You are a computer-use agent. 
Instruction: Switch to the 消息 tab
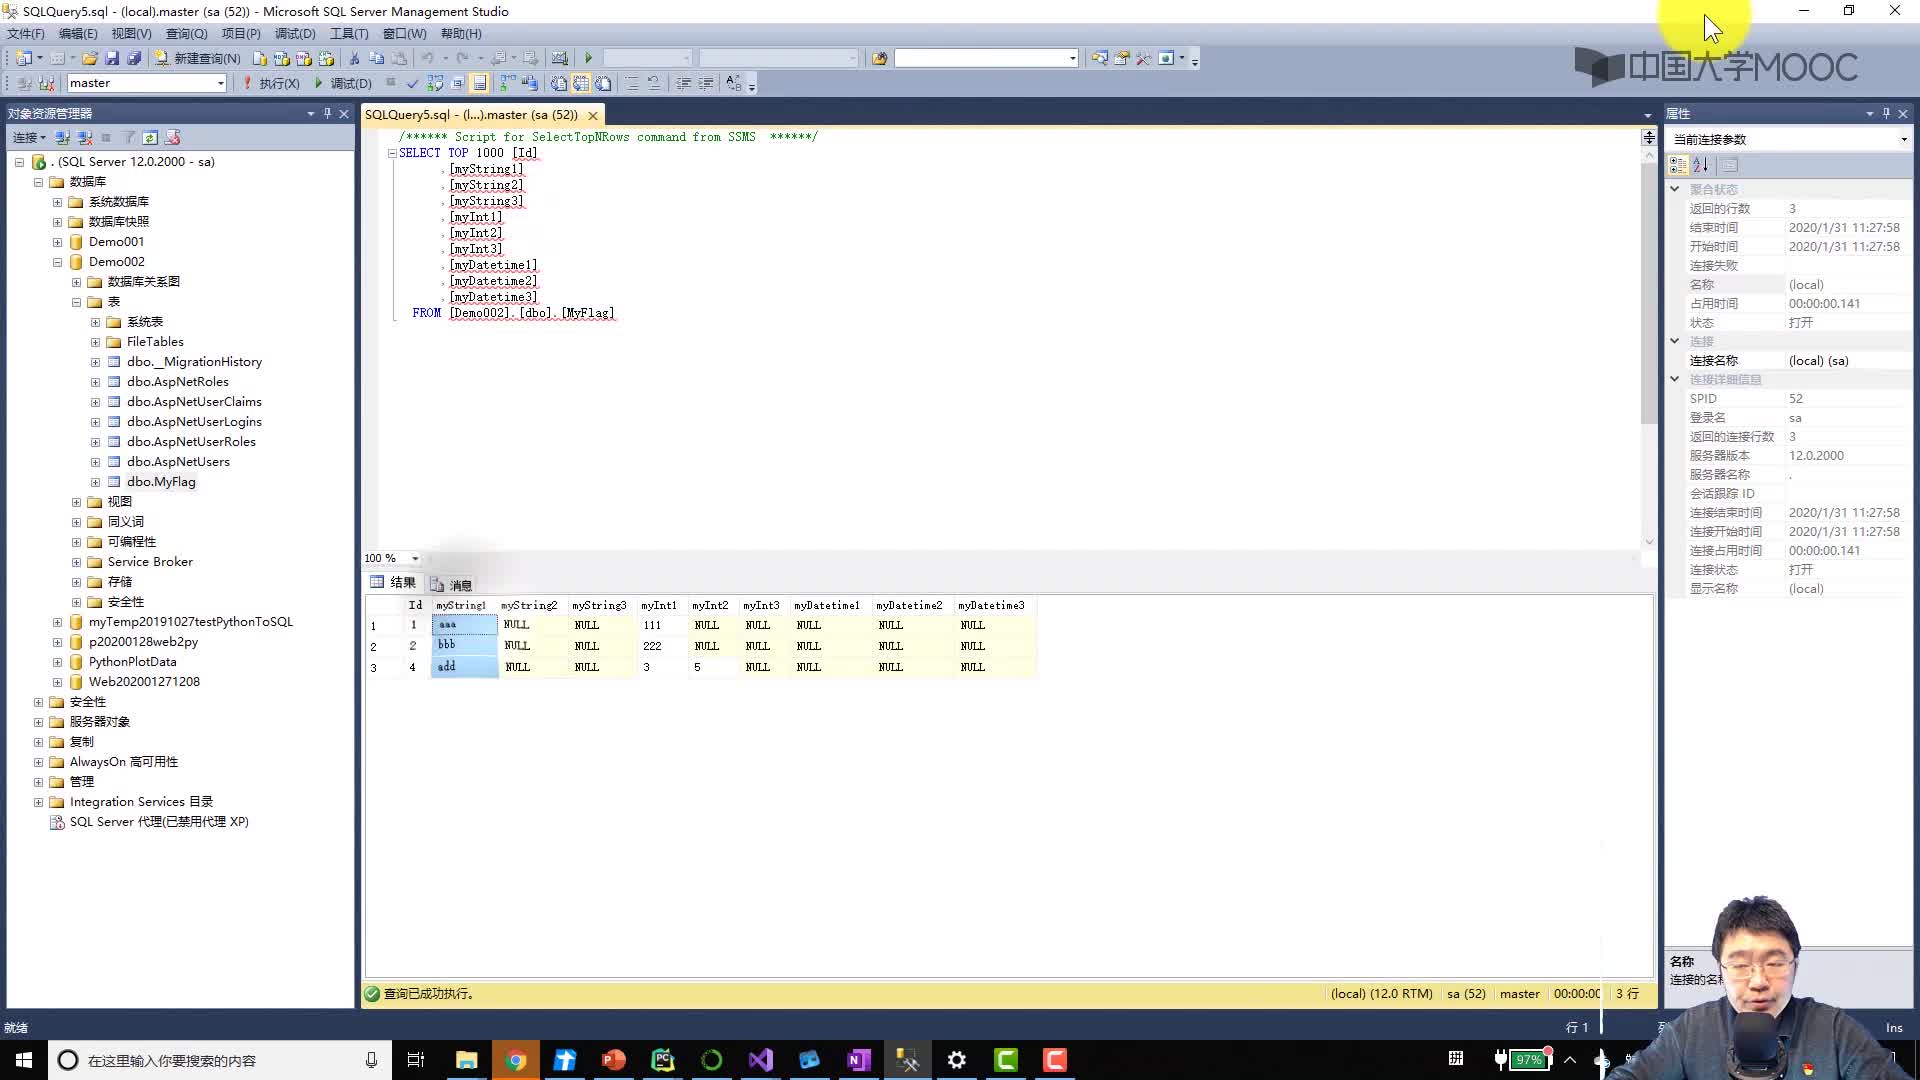click(451, 585)
